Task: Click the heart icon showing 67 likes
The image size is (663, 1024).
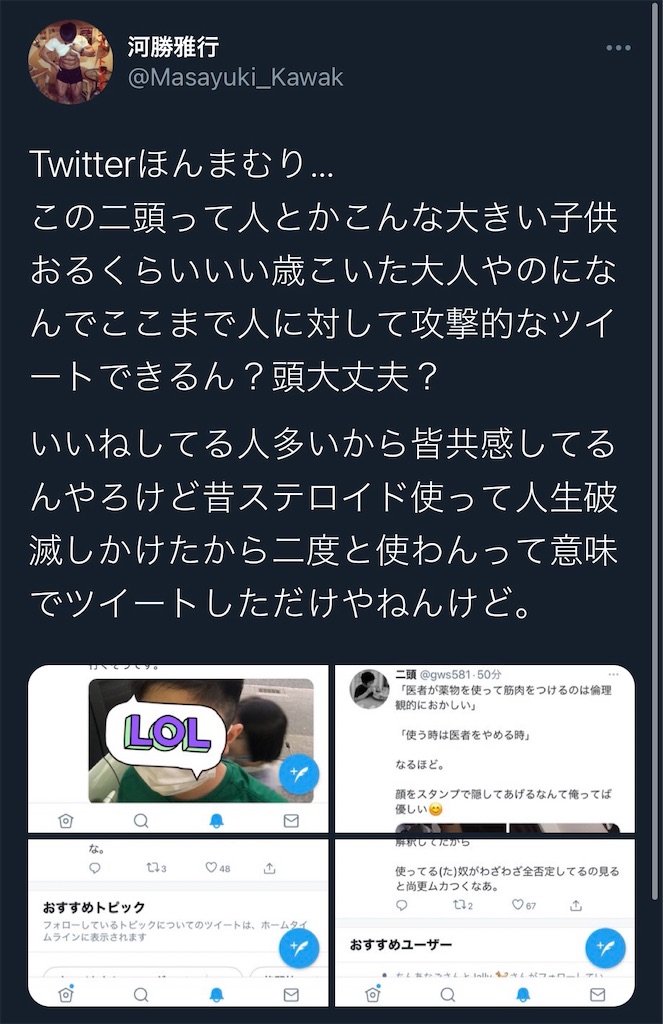Action: tap(517, 904)
